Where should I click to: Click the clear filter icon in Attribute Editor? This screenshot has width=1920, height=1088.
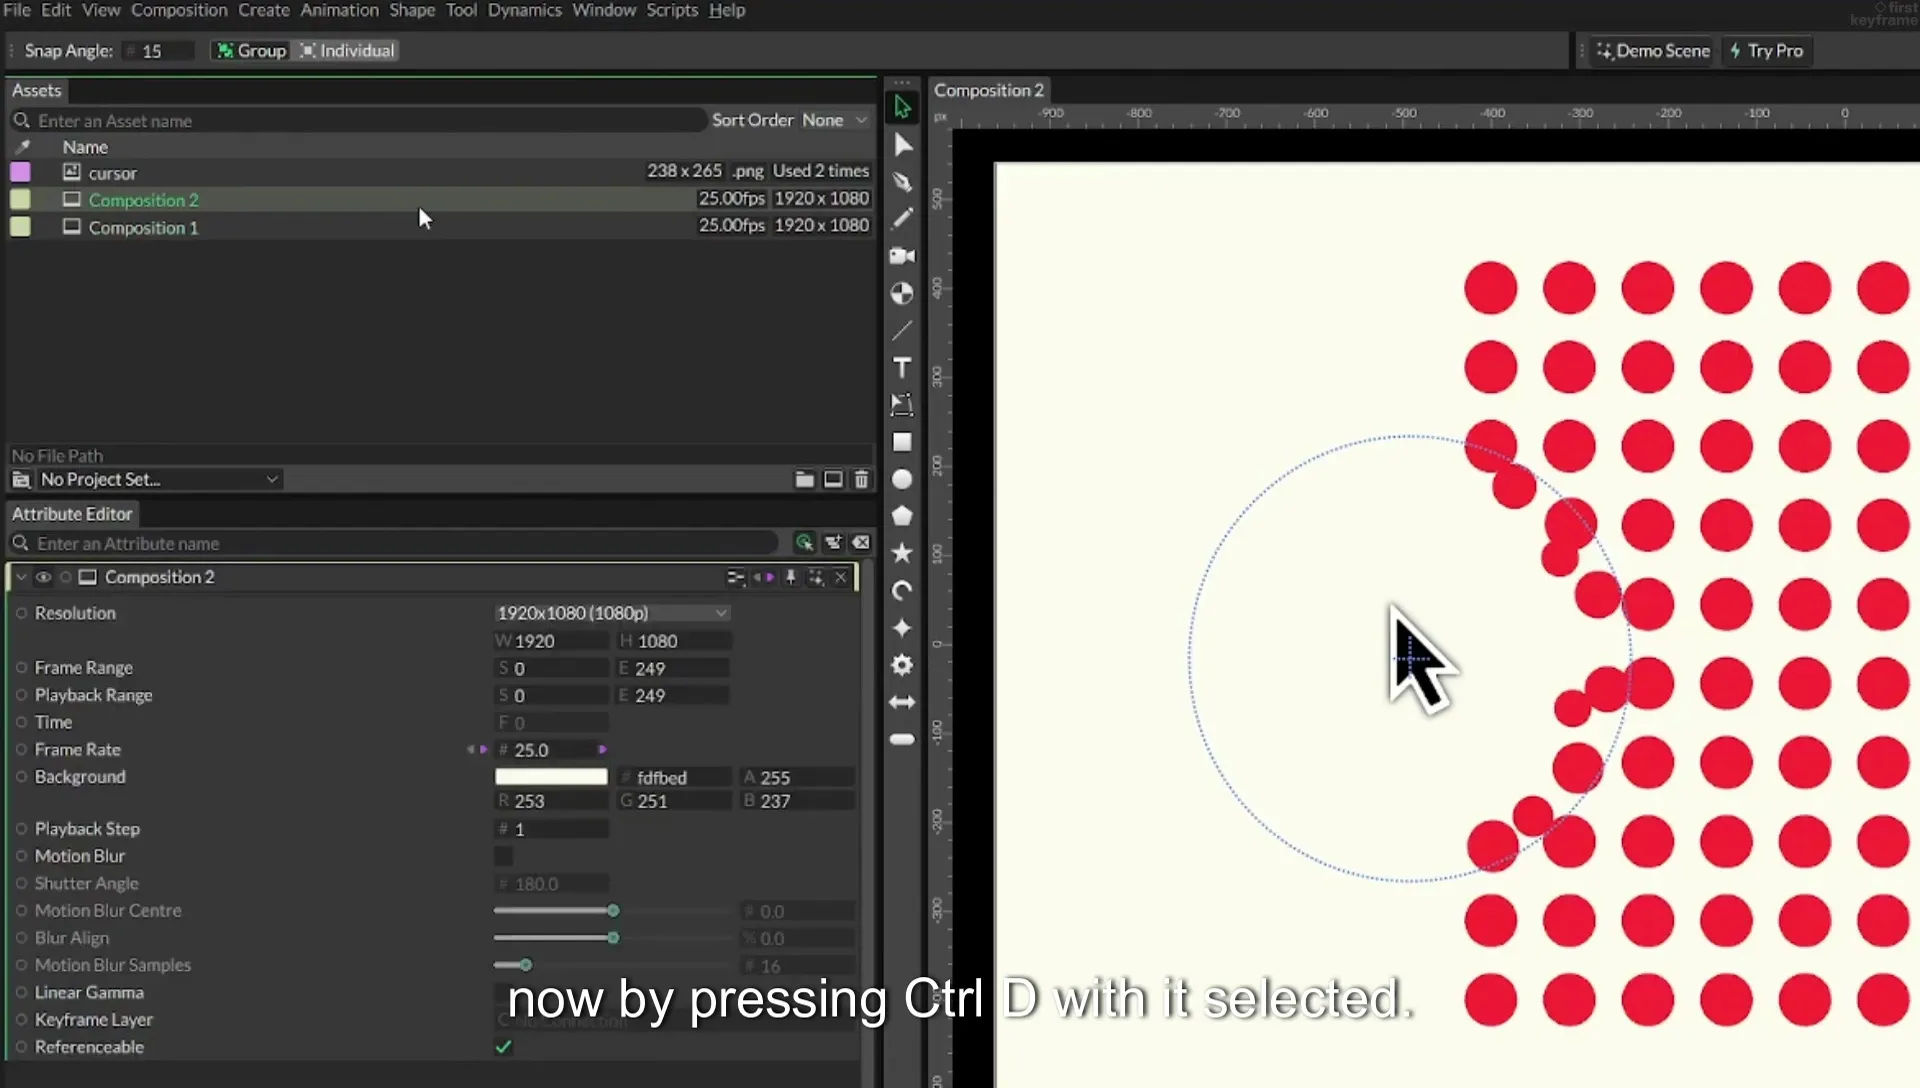861,543
